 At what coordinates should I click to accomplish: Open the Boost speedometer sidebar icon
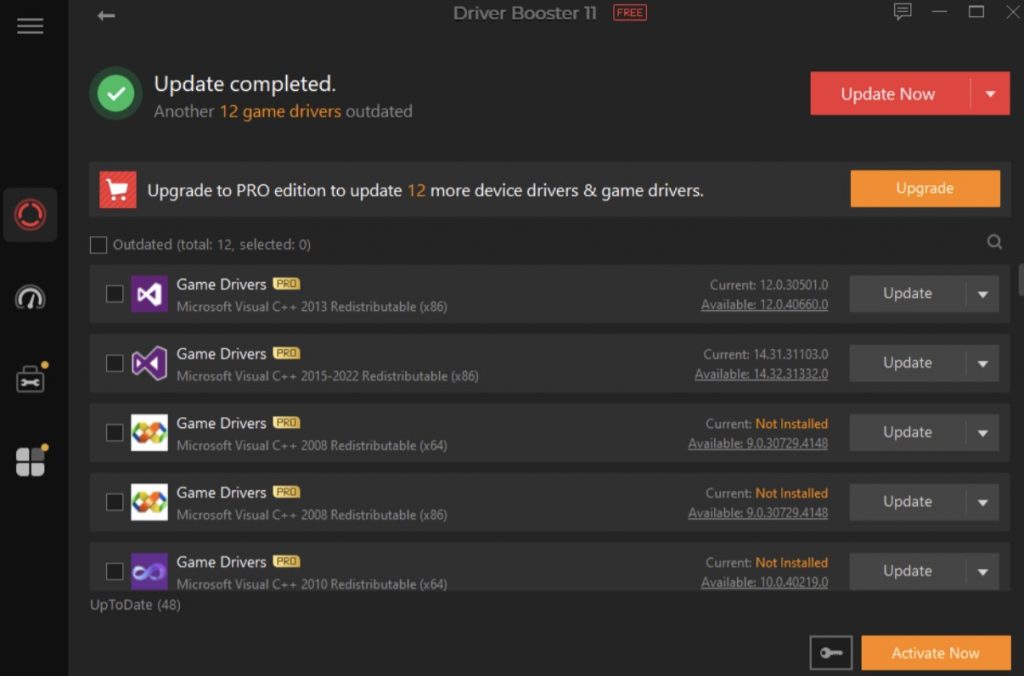click(x=30, y=298)
